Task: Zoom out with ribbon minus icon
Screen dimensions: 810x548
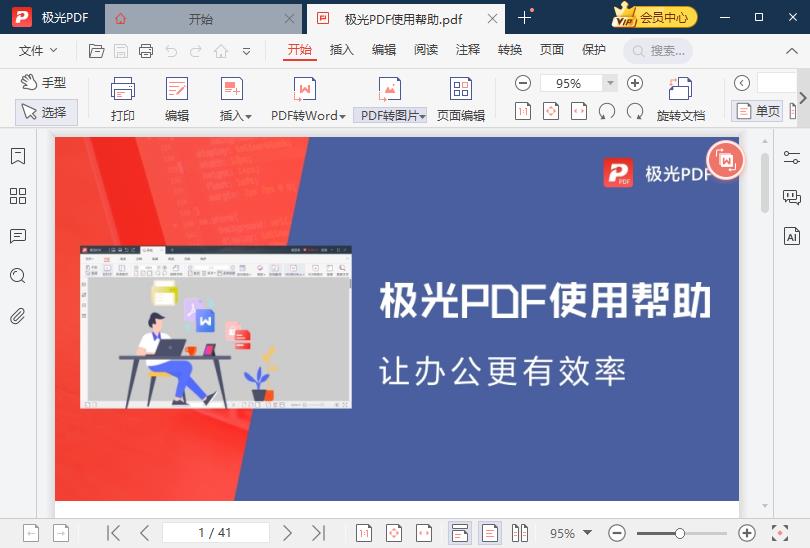Action: [523, 83]
